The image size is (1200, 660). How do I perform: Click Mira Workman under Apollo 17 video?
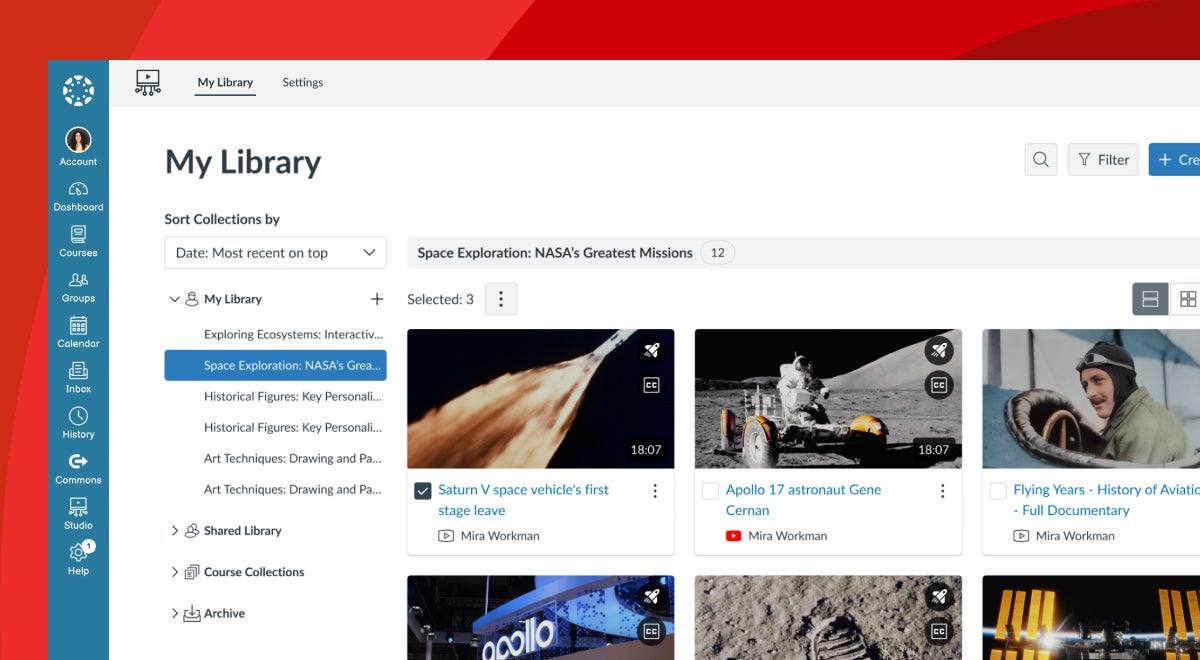coord(788,536)
